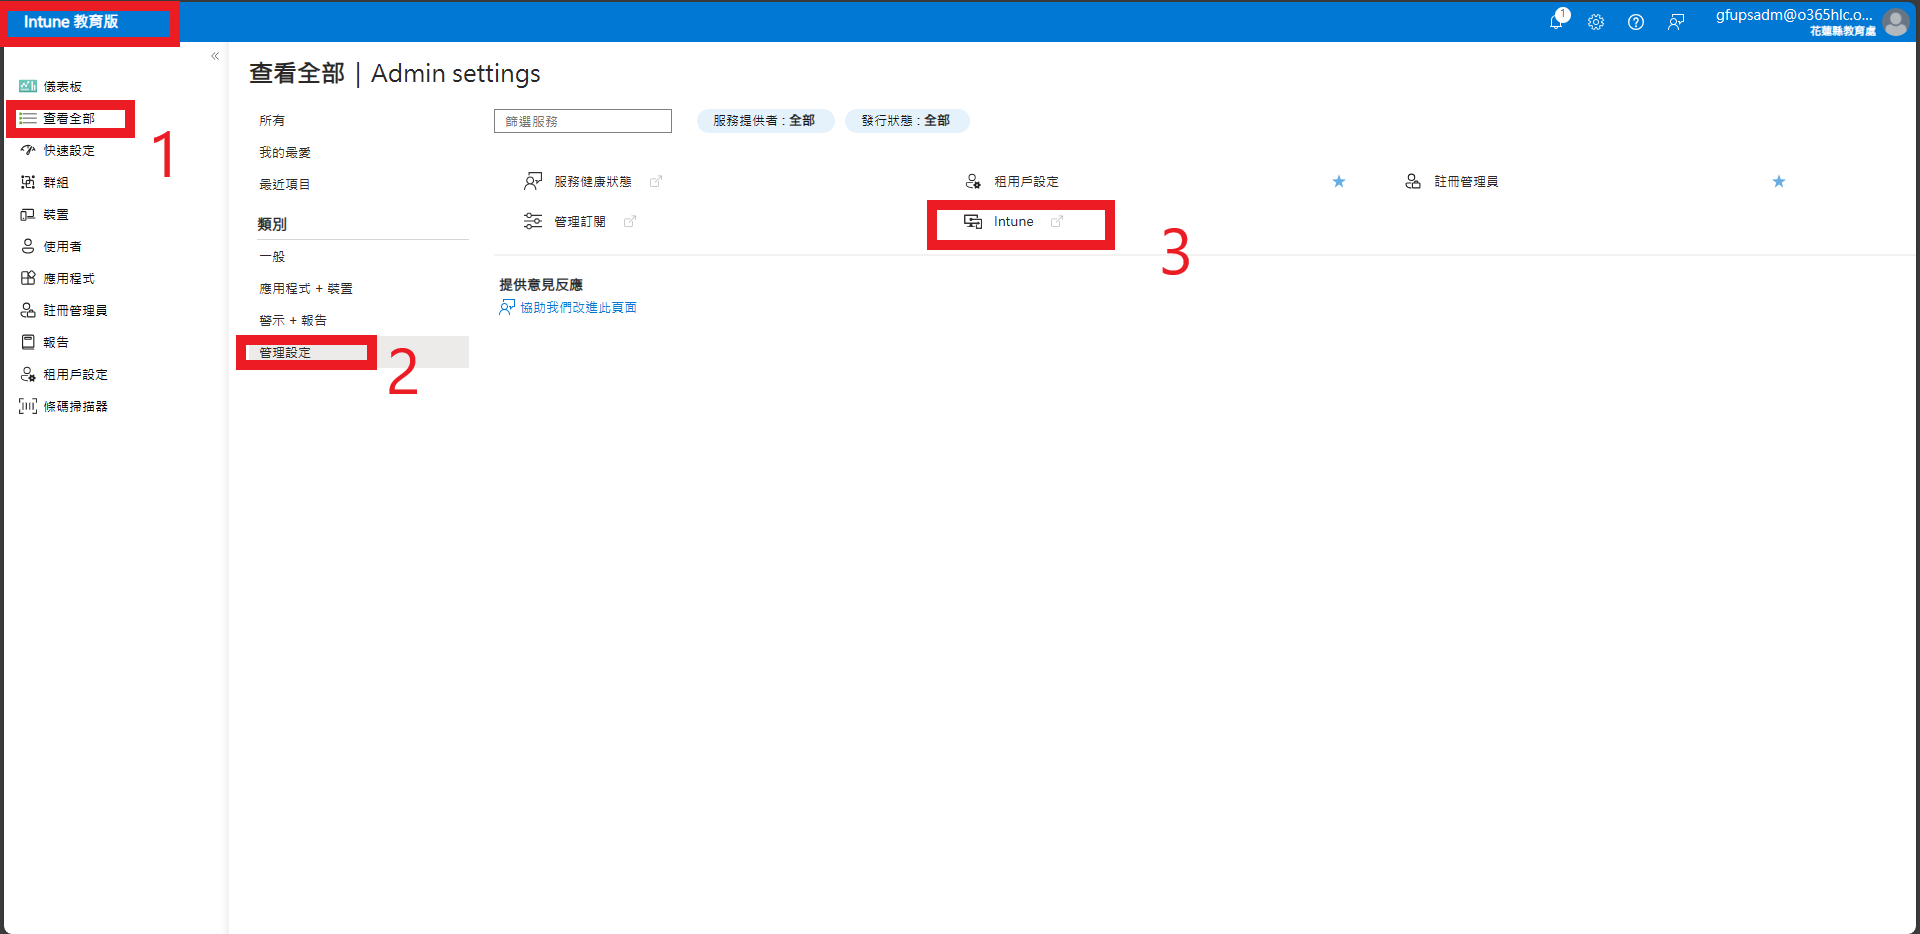Viewport: 1920px width, 934px height.
Task: Click the help question mark icon
Action: tap(1636, 22)
